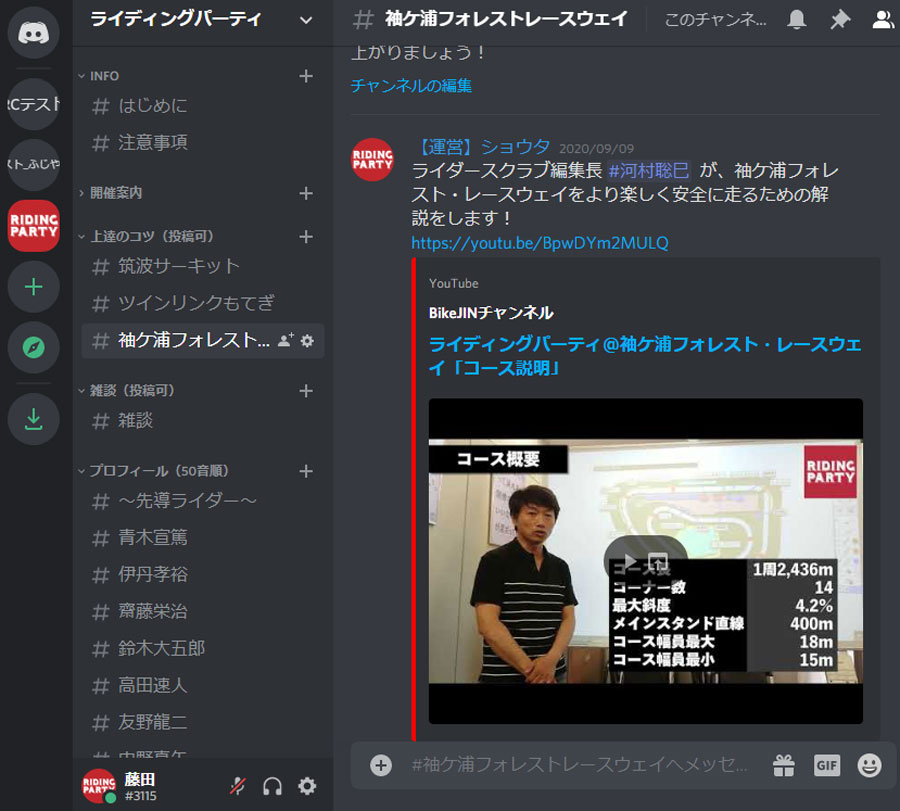Toggle headphone deafen

click(x=273, y=786)
